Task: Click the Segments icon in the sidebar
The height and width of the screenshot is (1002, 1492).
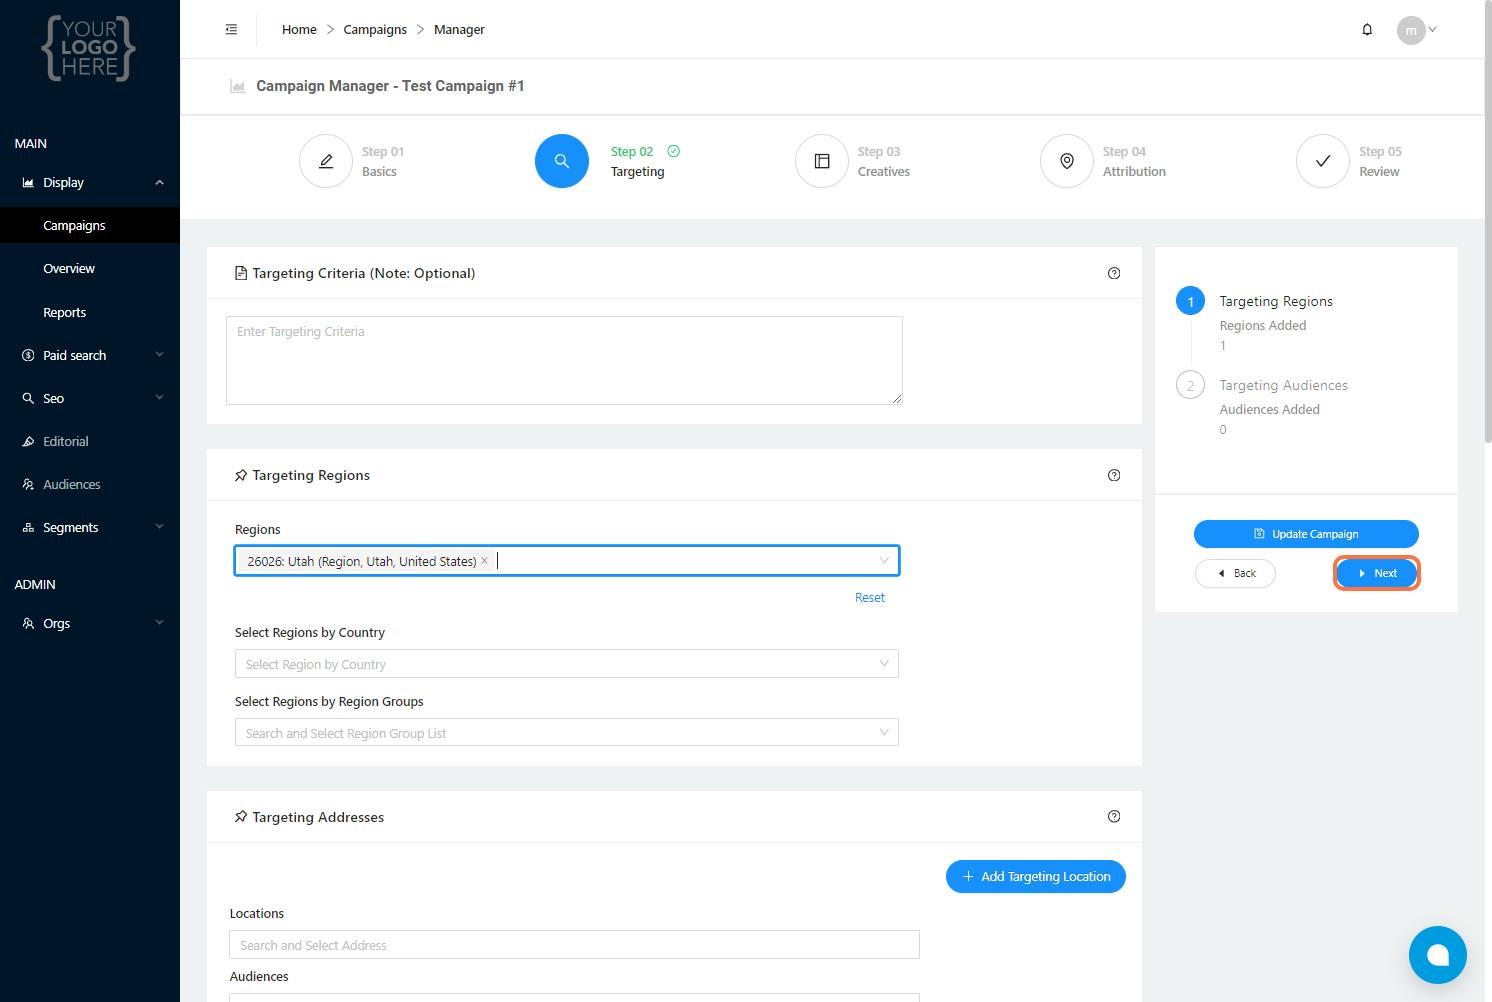Action: click(x=28, y=527)
